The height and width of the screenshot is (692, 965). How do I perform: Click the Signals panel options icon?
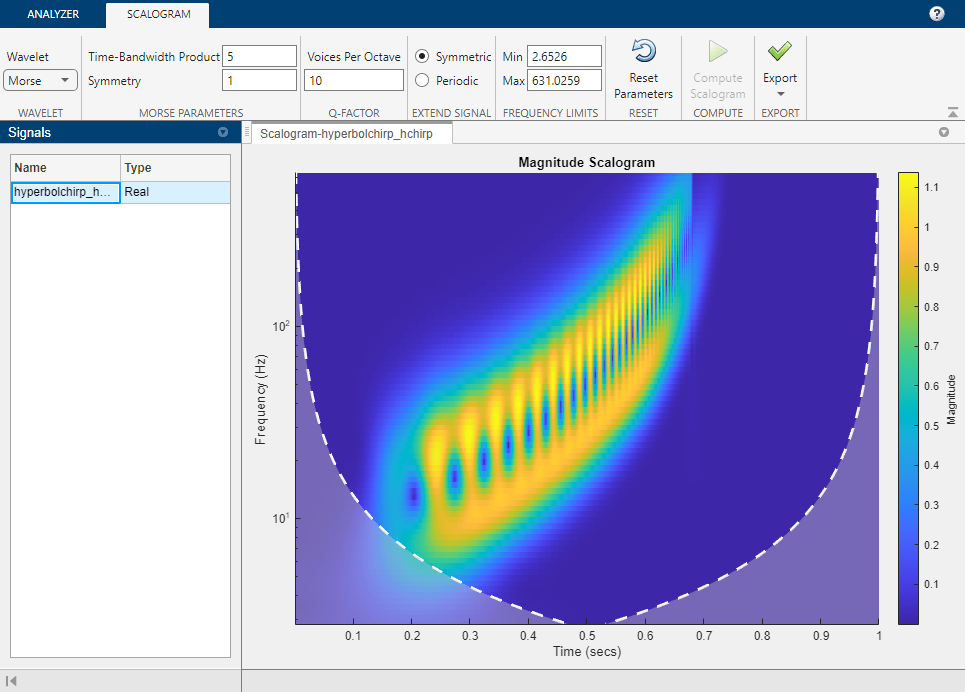[223, 132]
